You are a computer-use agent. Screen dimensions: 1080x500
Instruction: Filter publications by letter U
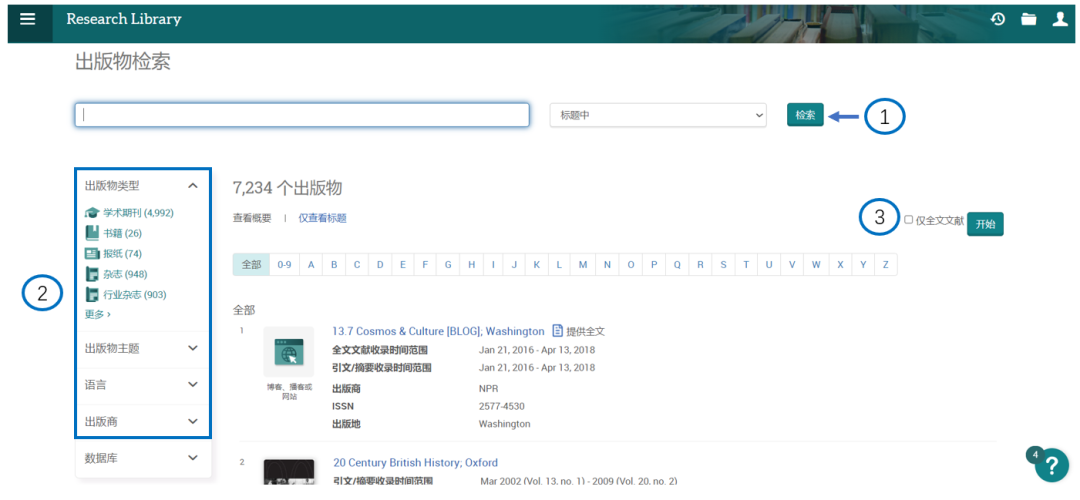[769, 264]
